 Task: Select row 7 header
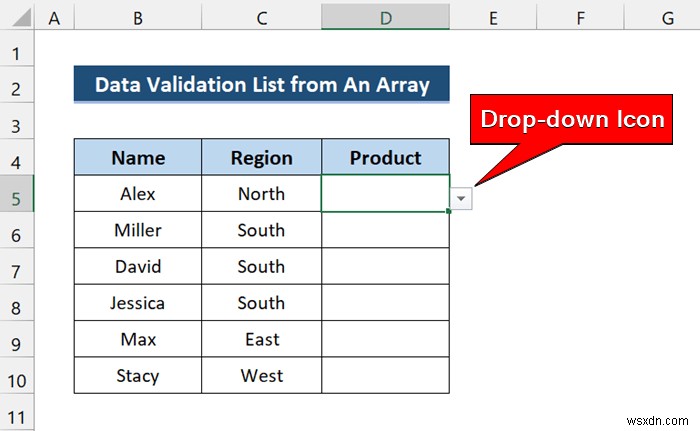pos(17,266)
